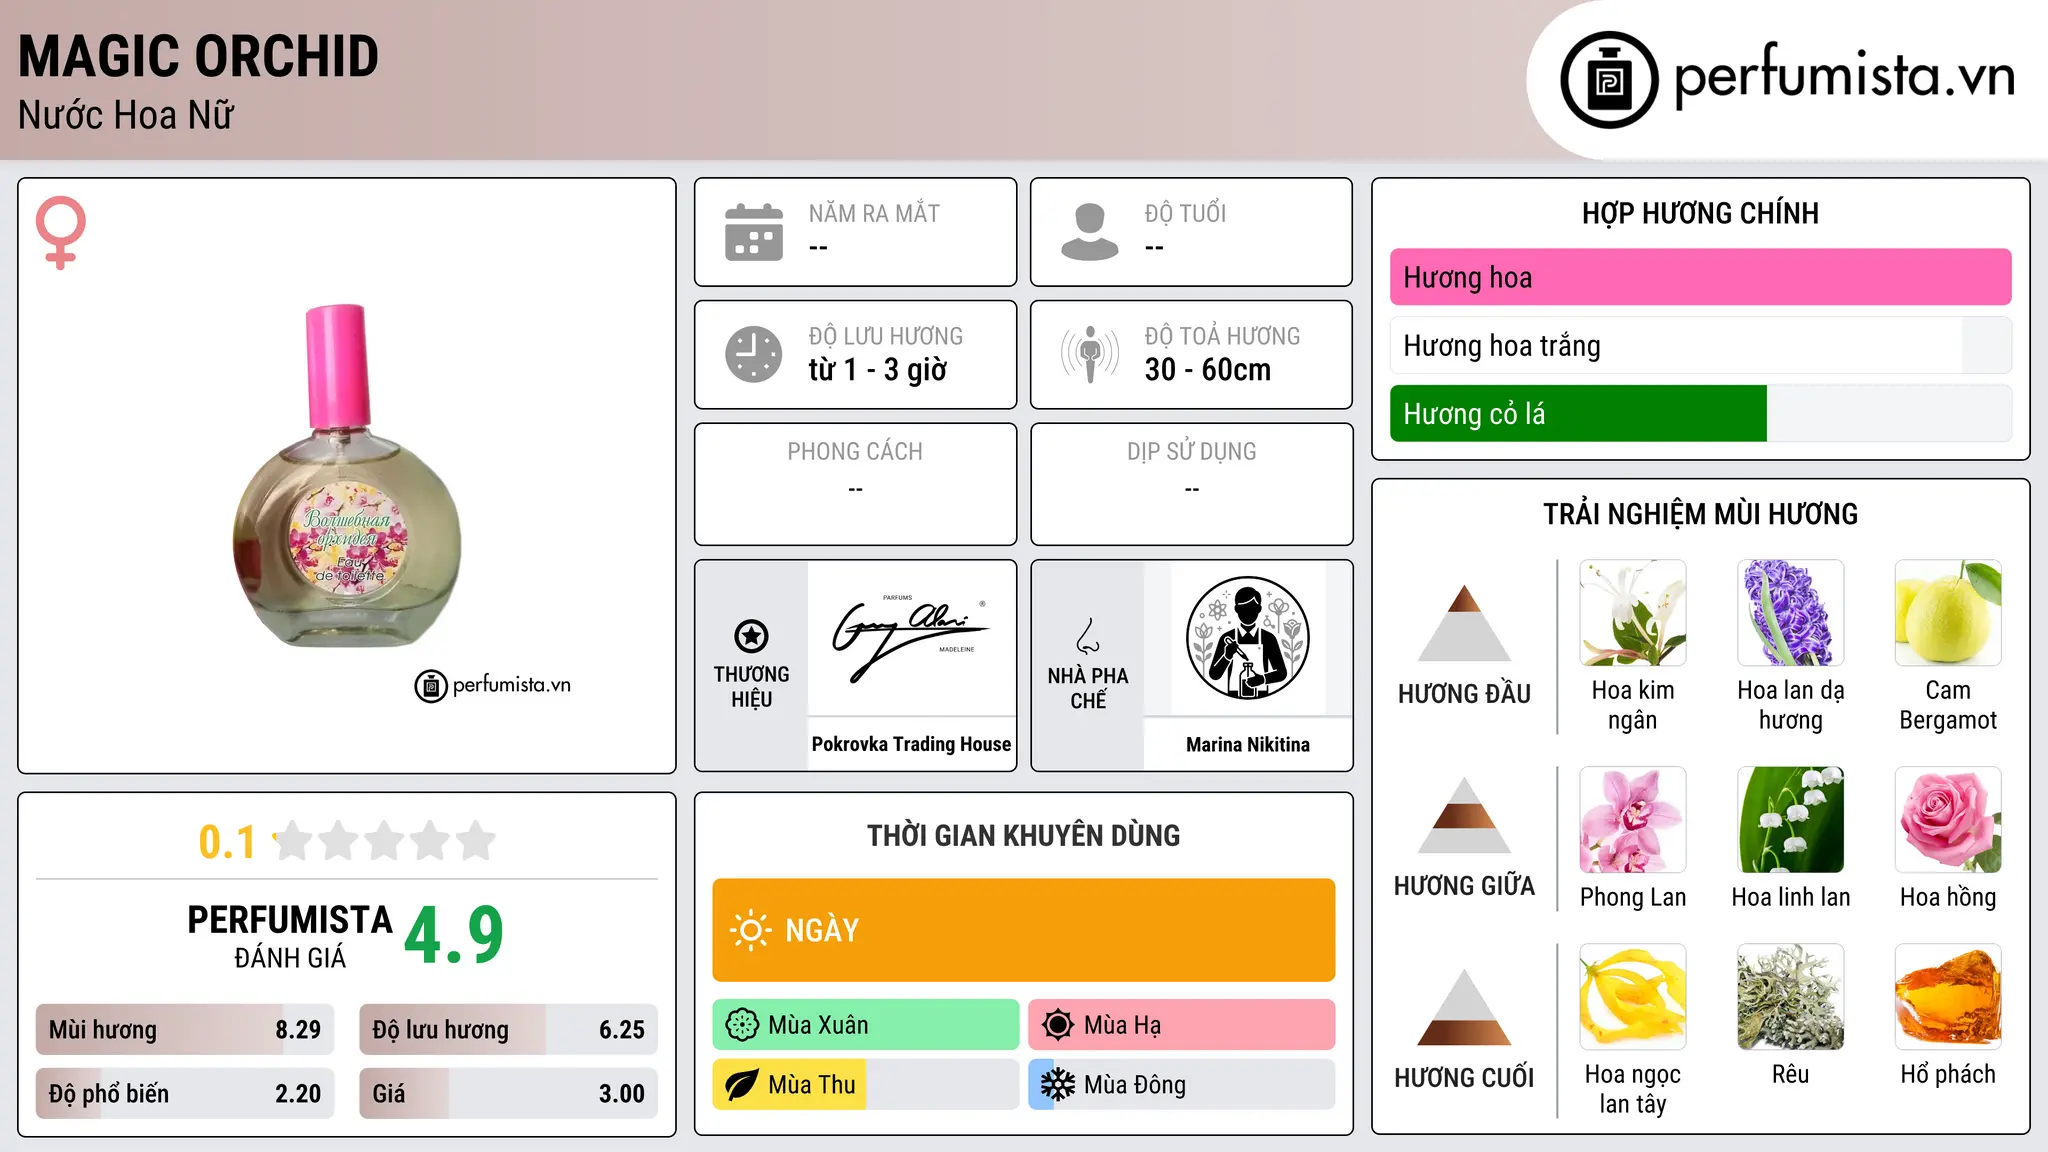Click the Độ phổ biến 2.20 score bar

tap(185, 1093)
